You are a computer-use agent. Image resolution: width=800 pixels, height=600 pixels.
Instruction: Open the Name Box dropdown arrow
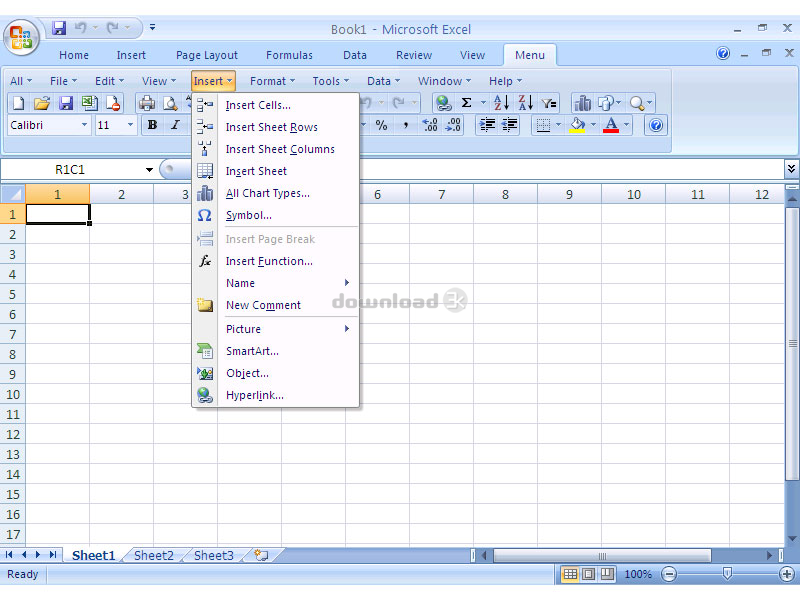pyautogui.click(x=149, y=169)
